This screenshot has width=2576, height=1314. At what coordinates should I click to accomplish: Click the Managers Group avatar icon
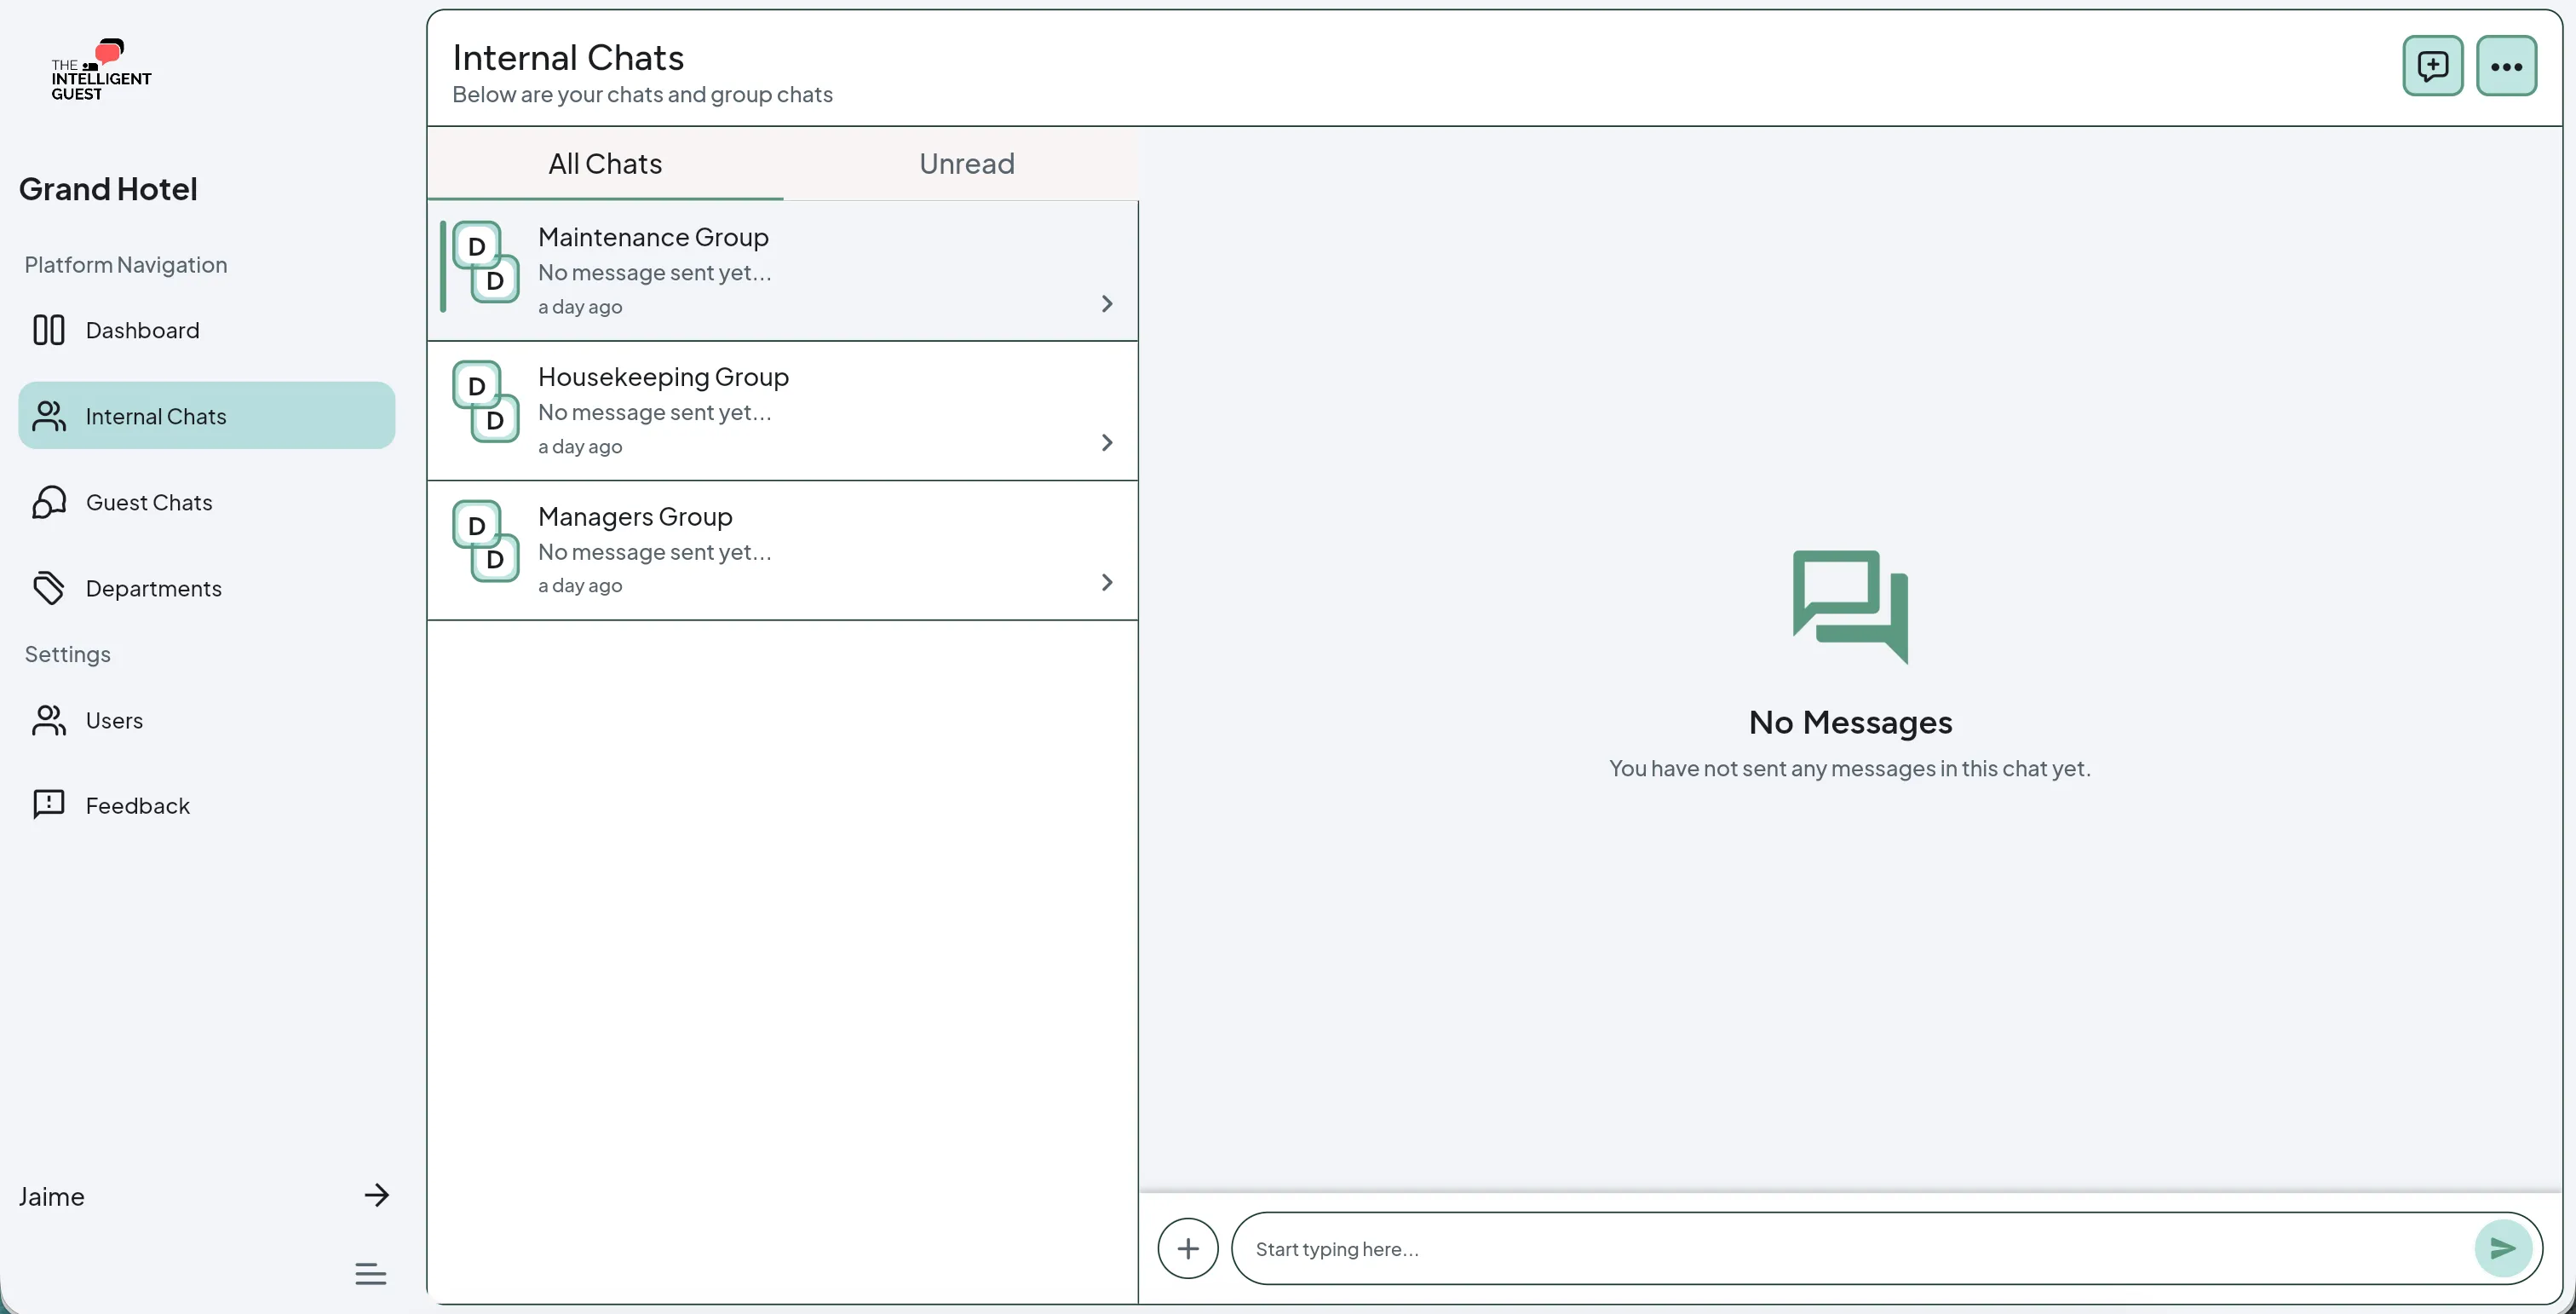click(x=486, y=541)
